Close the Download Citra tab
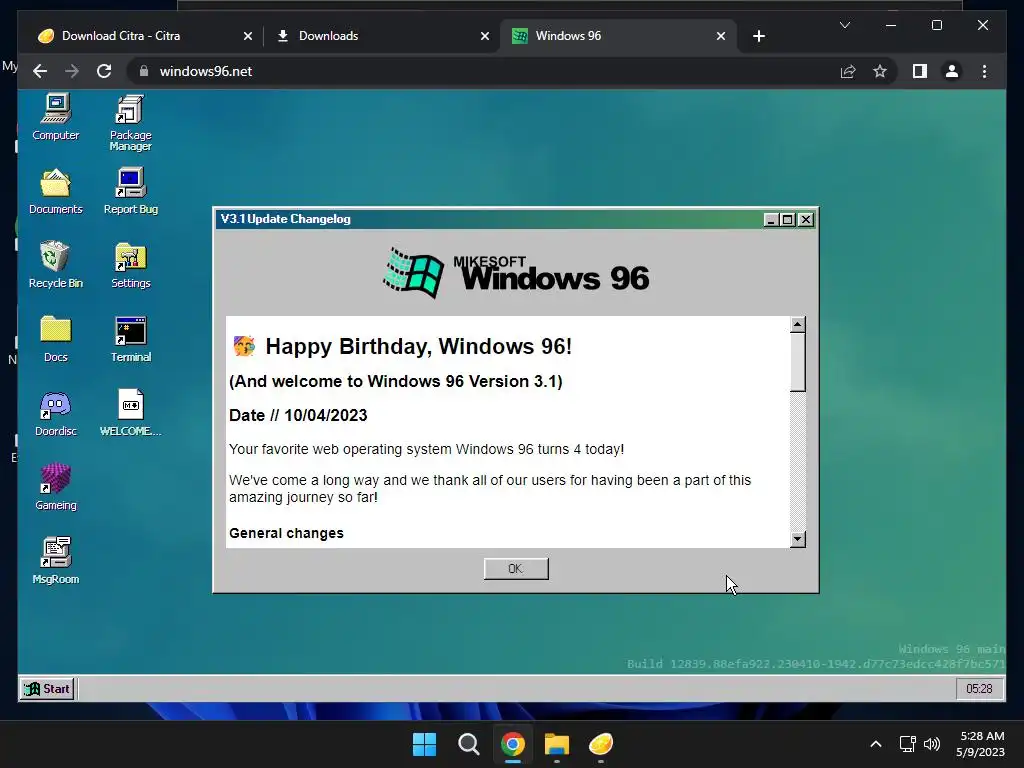1024x768 pixels. tap(248, 36)
